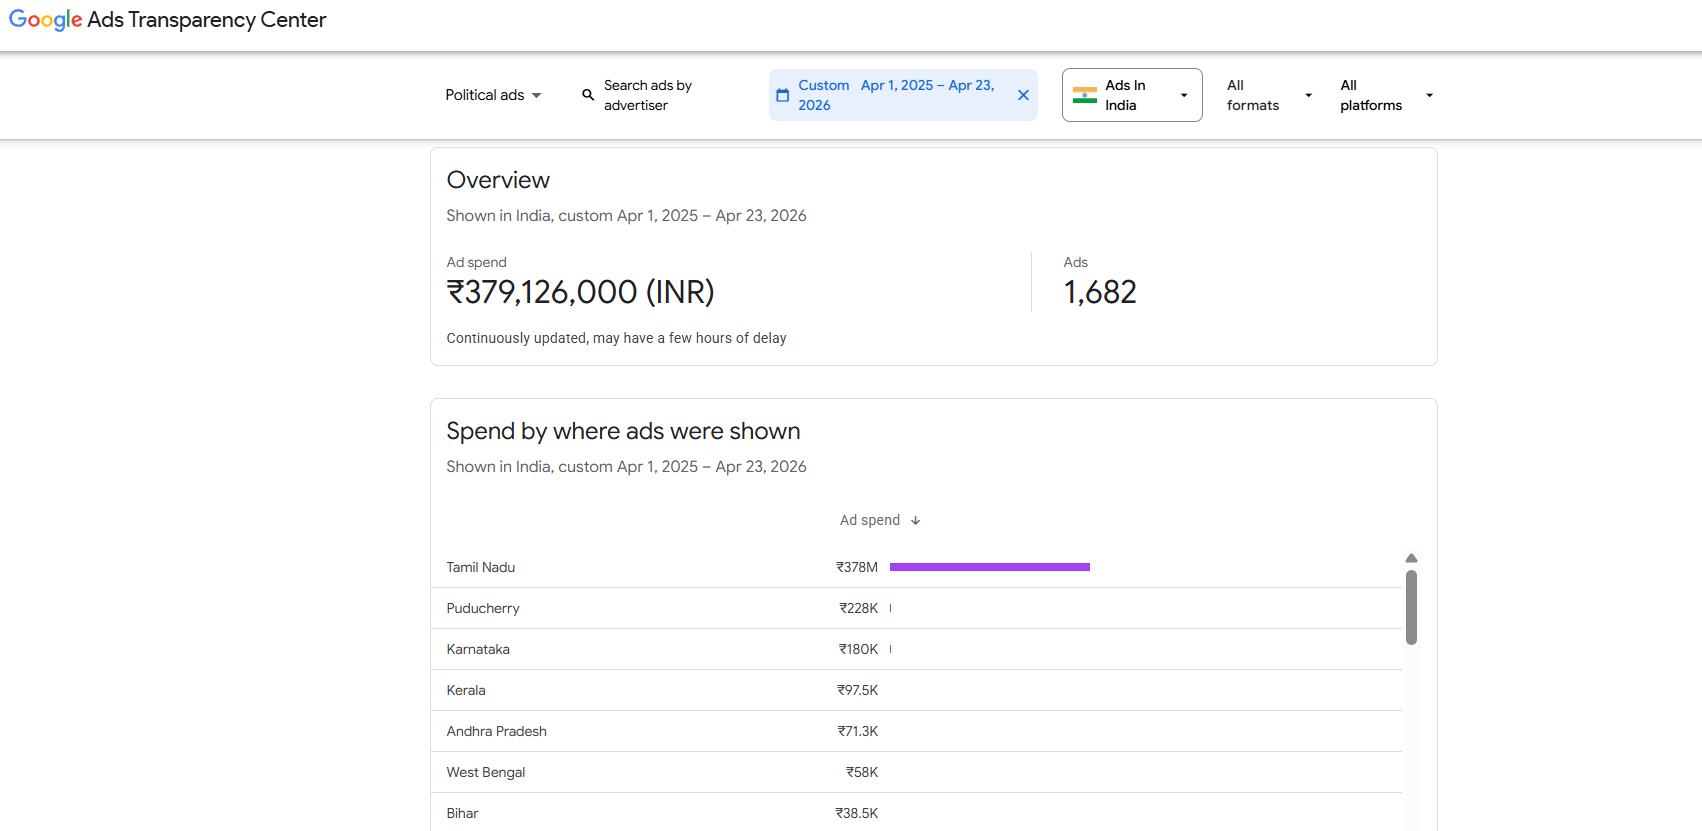Click the Ad spend sort arrow
The width and height of the screenshot is (1702, 831).
click(x=915, y=521)
